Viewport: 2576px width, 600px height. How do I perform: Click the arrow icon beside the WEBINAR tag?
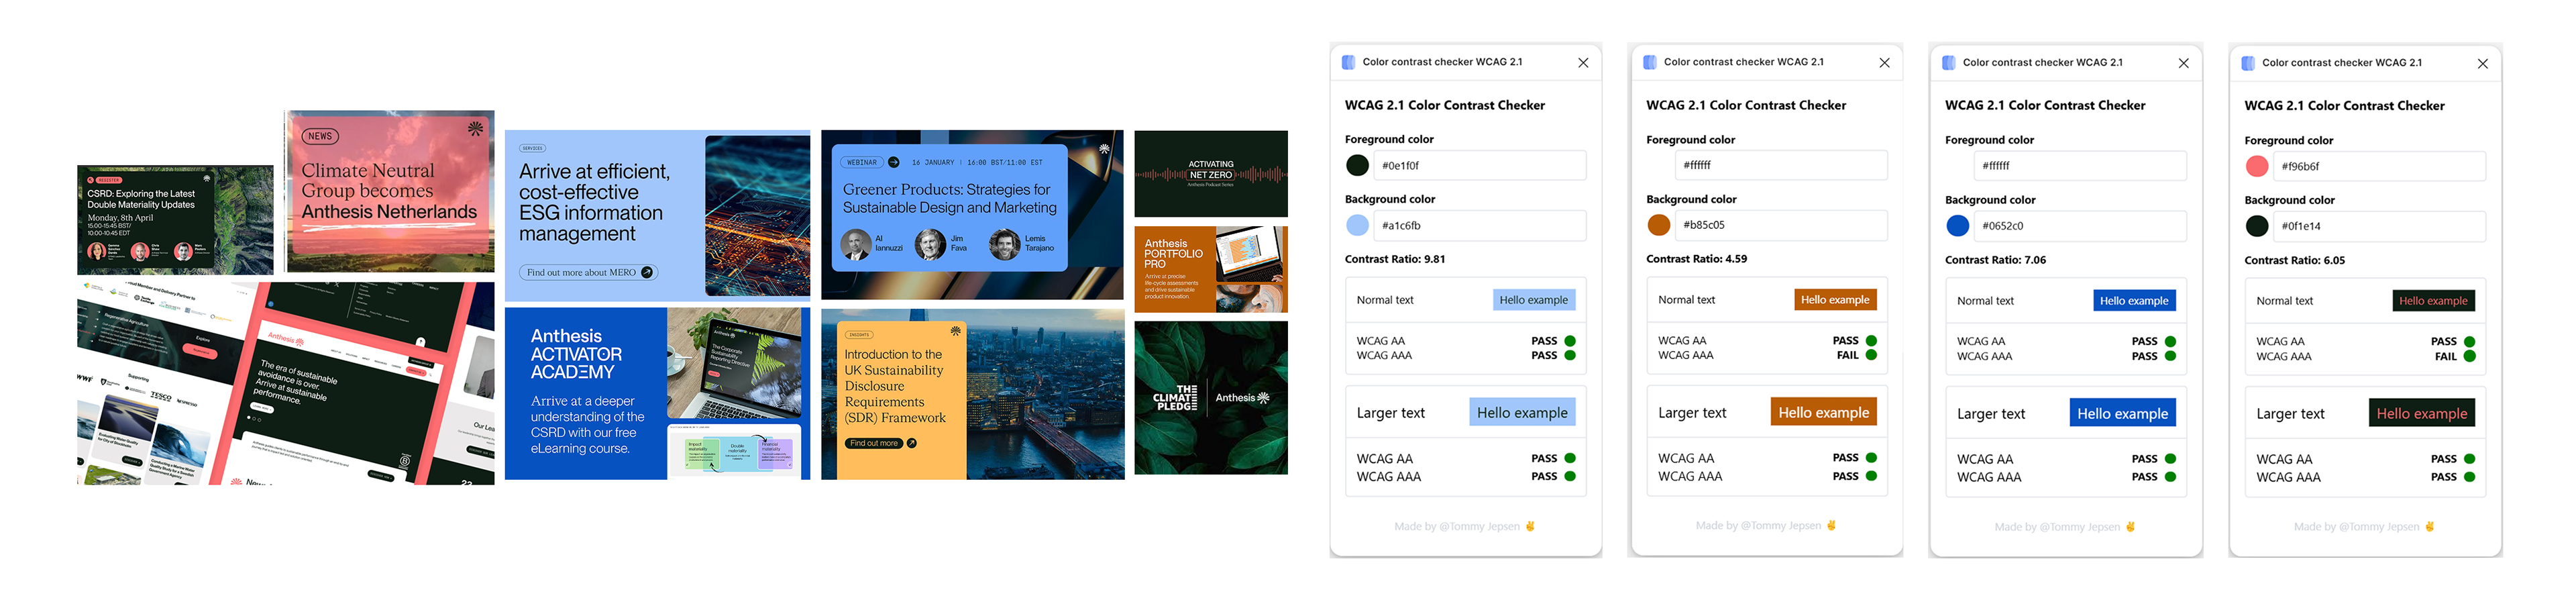[x=893, y=162]
